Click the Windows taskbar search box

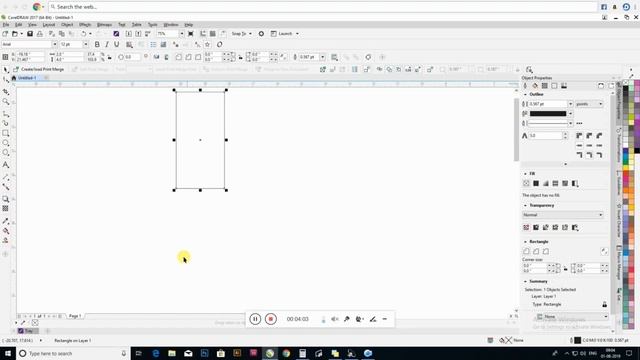73,353
